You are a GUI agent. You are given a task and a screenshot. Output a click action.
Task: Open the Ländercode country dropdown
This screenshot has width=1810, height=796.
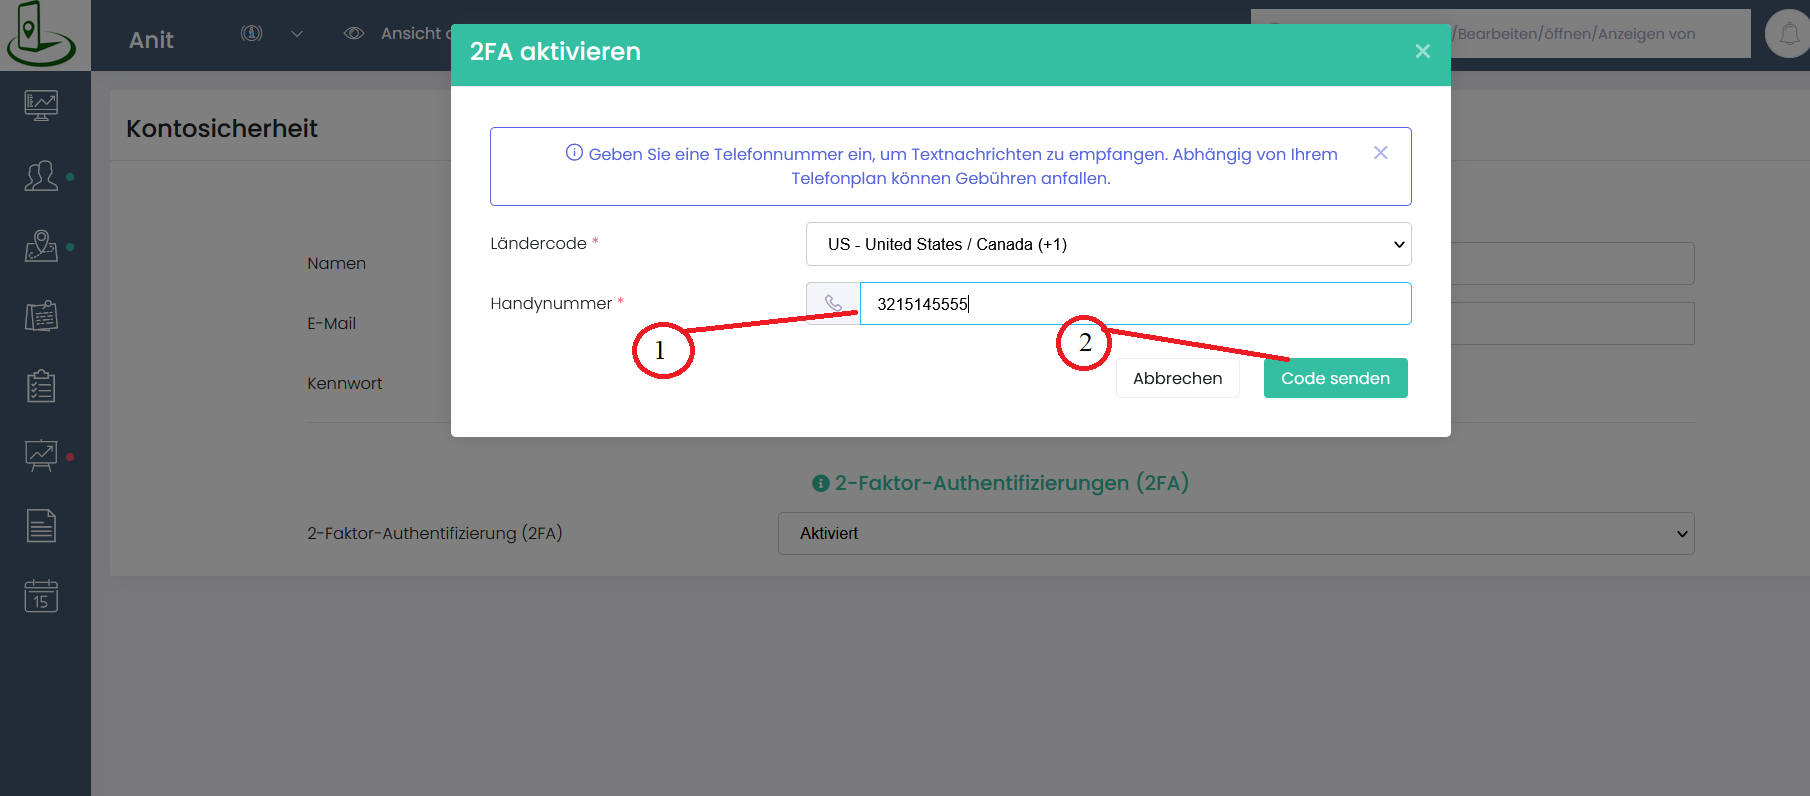(x=1108, y=244)
